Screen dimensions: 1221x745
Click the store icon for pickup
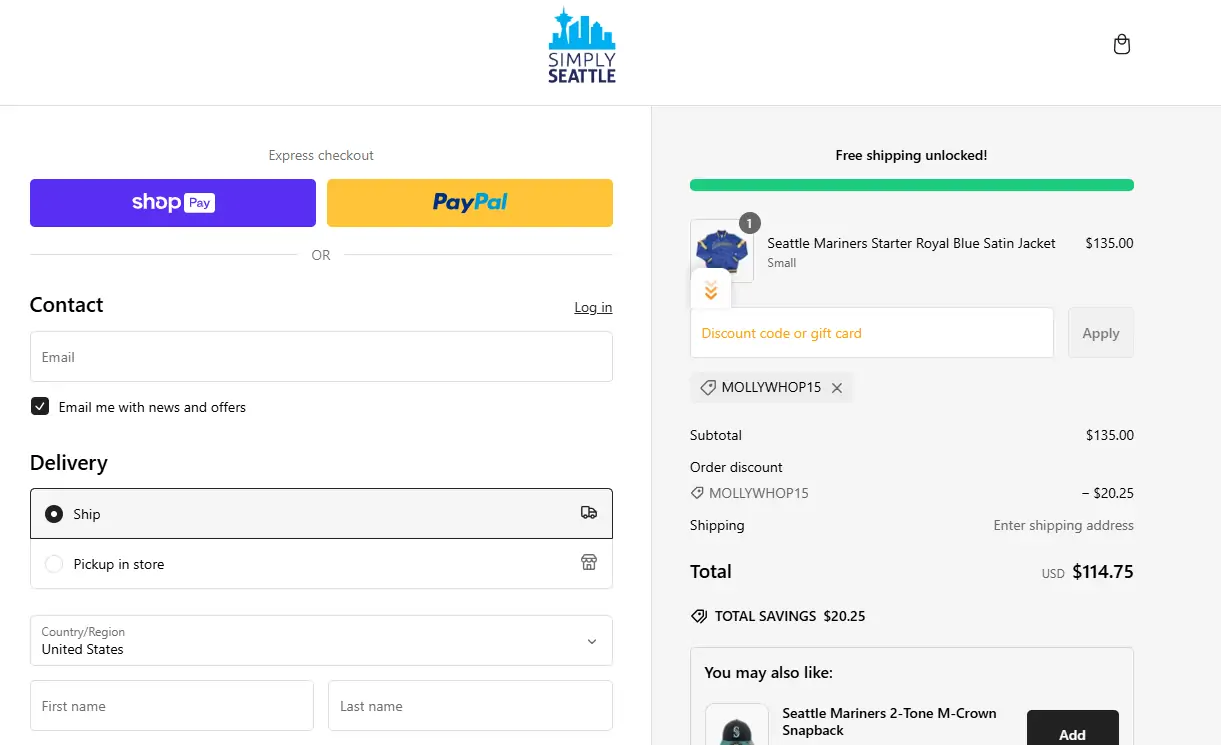coord(589,563)
